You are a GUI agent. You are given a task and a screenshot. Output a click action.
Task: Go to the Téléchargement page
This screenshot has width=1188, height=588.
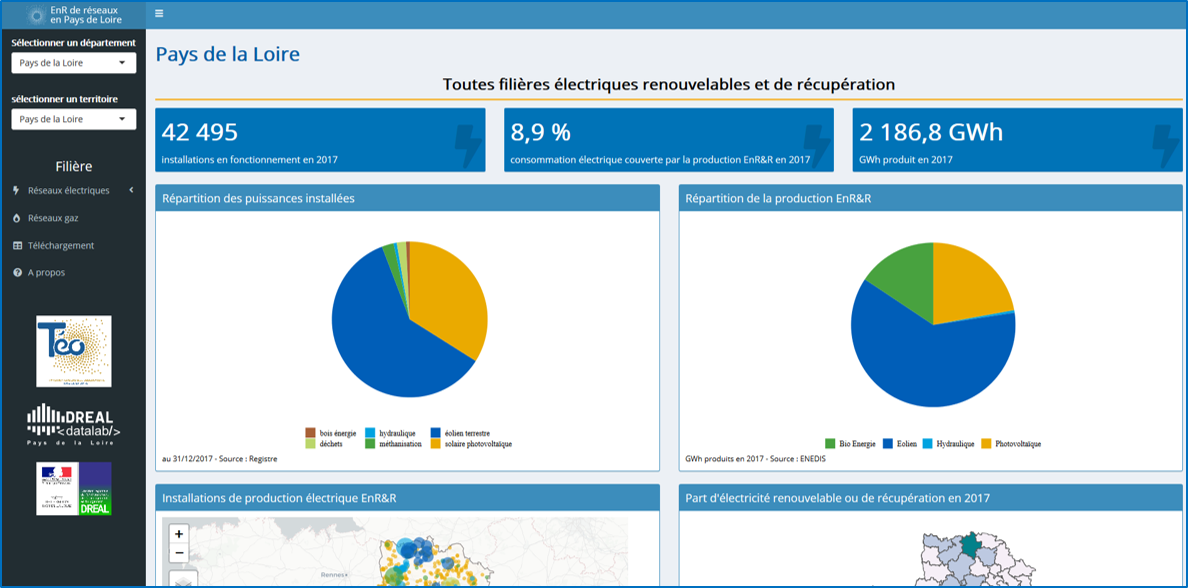60,245
